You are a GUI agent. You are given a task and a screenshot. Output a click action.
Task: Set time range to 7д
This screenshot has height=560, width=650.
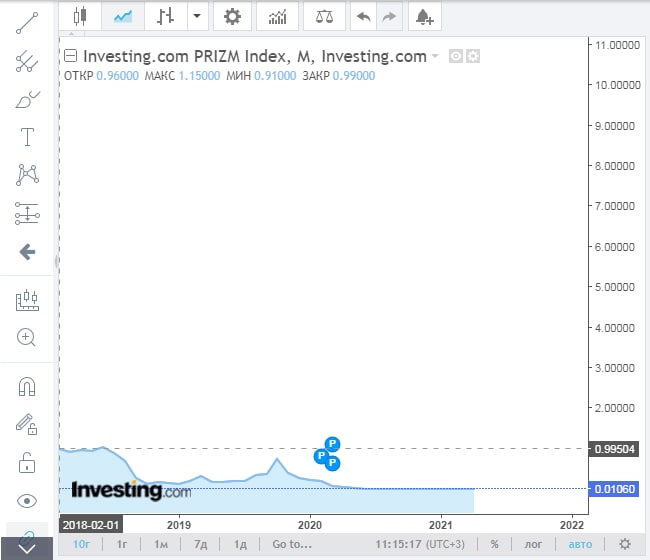[x=201, y=544]
